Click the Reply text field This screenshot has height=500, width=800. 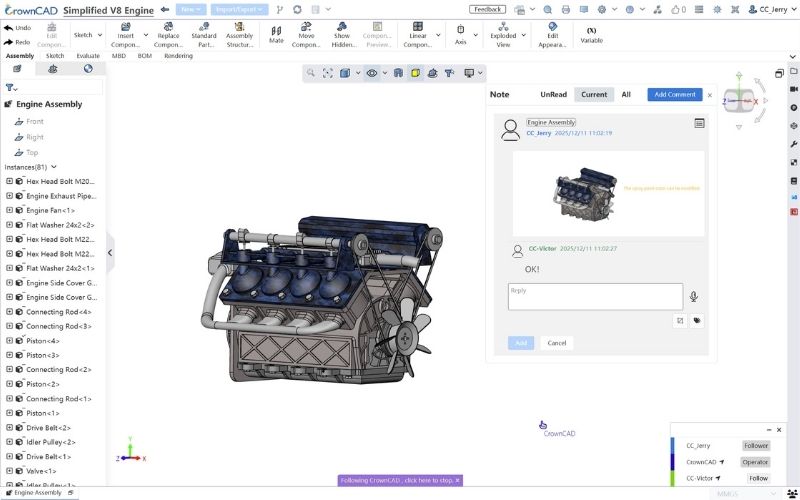595,296
